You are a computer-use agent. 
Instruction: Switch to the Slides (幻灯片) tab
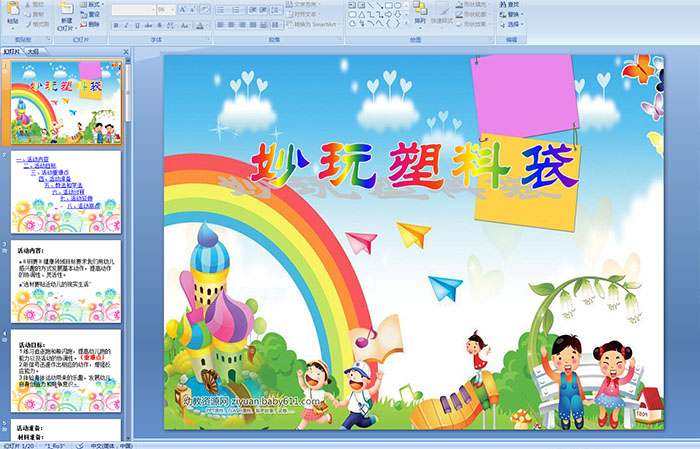coord(12,52)
